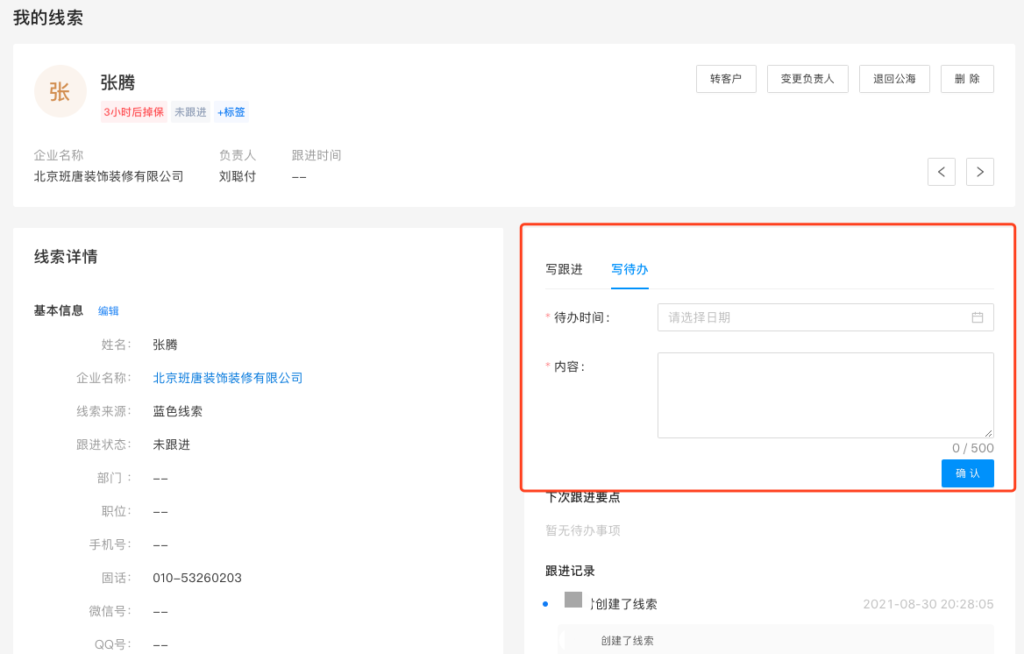Image resolution: width=1024 pixels, height=654 pixels.
Task: Click the gray avatar in 跟进记录
Action: pyautogui.click(x=573, y=600)
